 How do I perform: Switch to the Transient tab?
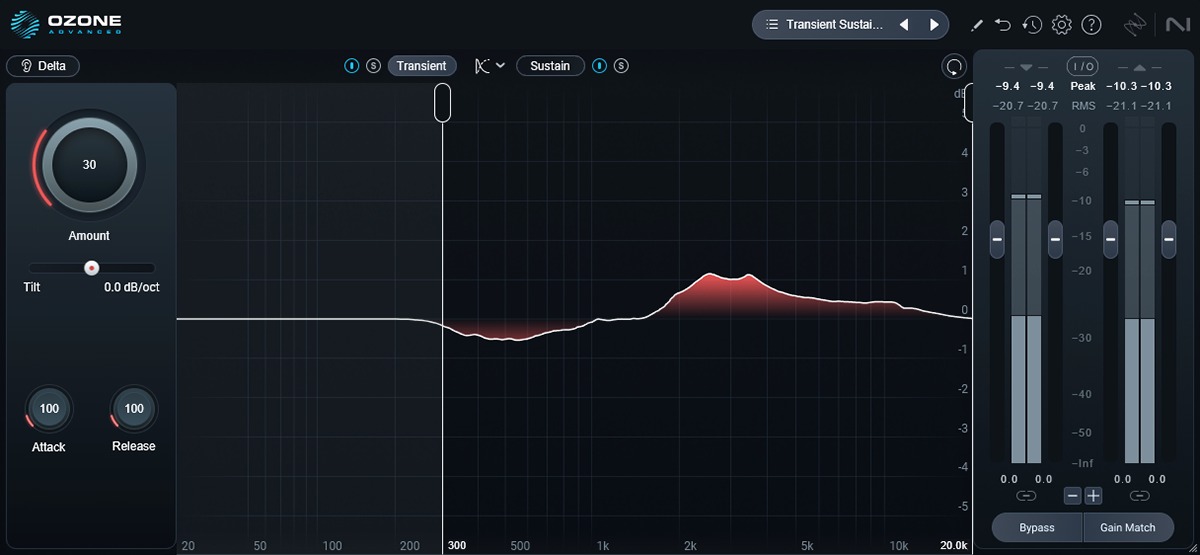click(422, 66)
